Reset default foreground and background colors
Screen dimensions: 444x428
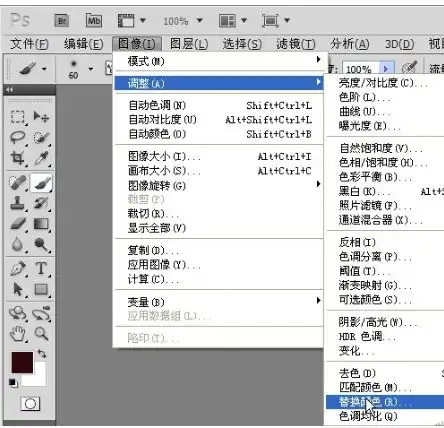click(13, 382)
